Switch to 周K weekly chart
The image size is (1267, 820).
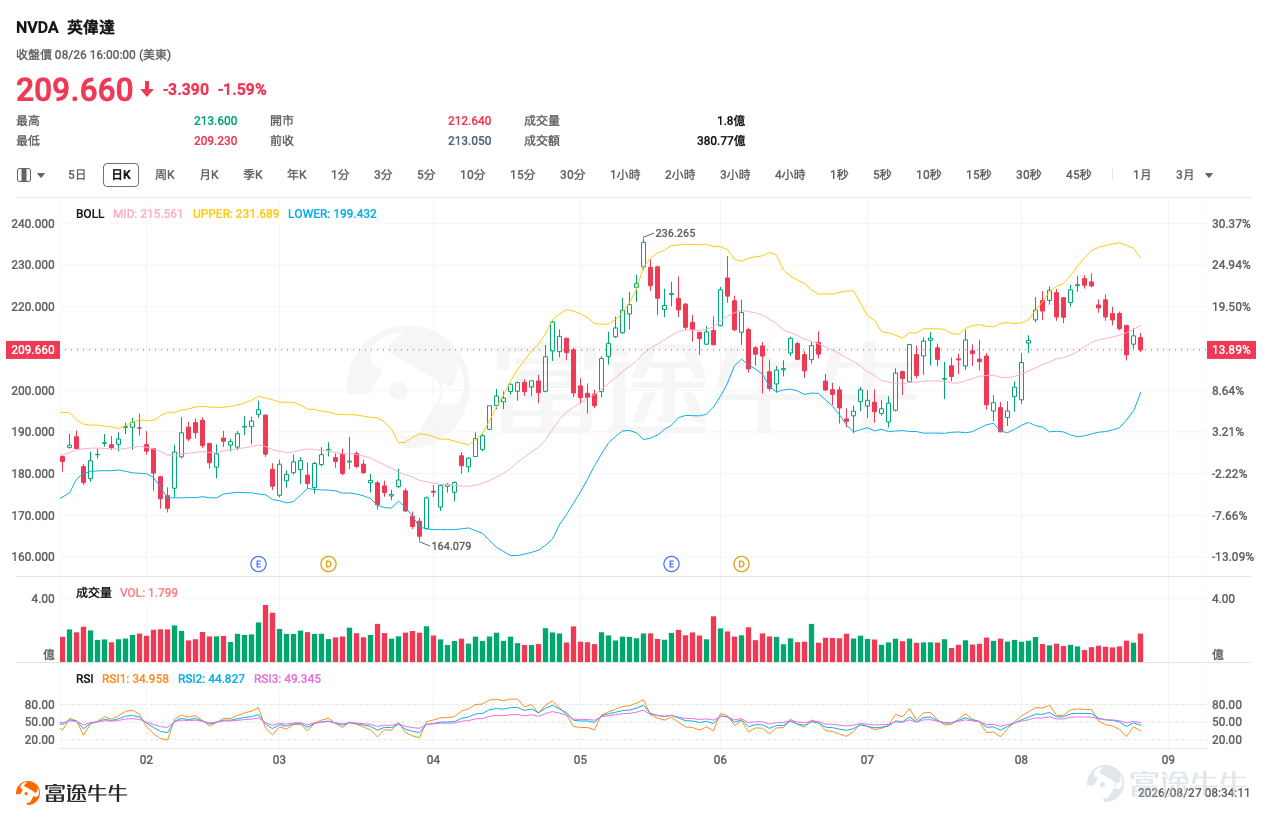[x=165, y=175]
